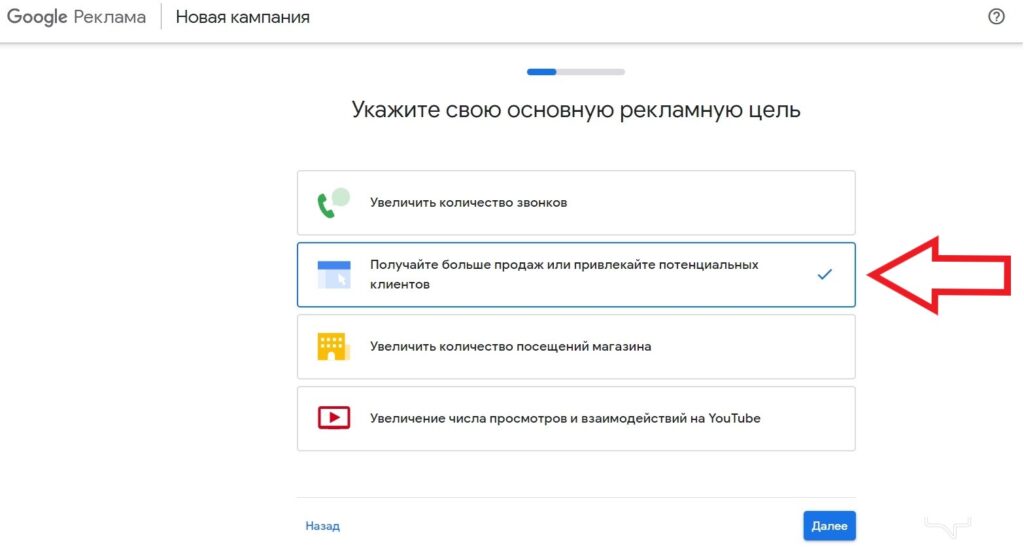
Task: Click the blue checkmark on selected goal
Action: click(x=824, y=274)
